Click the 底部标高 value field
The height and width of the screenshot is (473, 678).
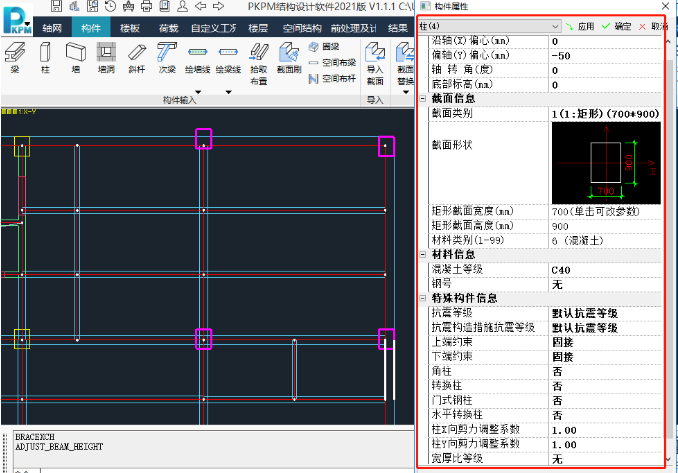tap(605, 85)
